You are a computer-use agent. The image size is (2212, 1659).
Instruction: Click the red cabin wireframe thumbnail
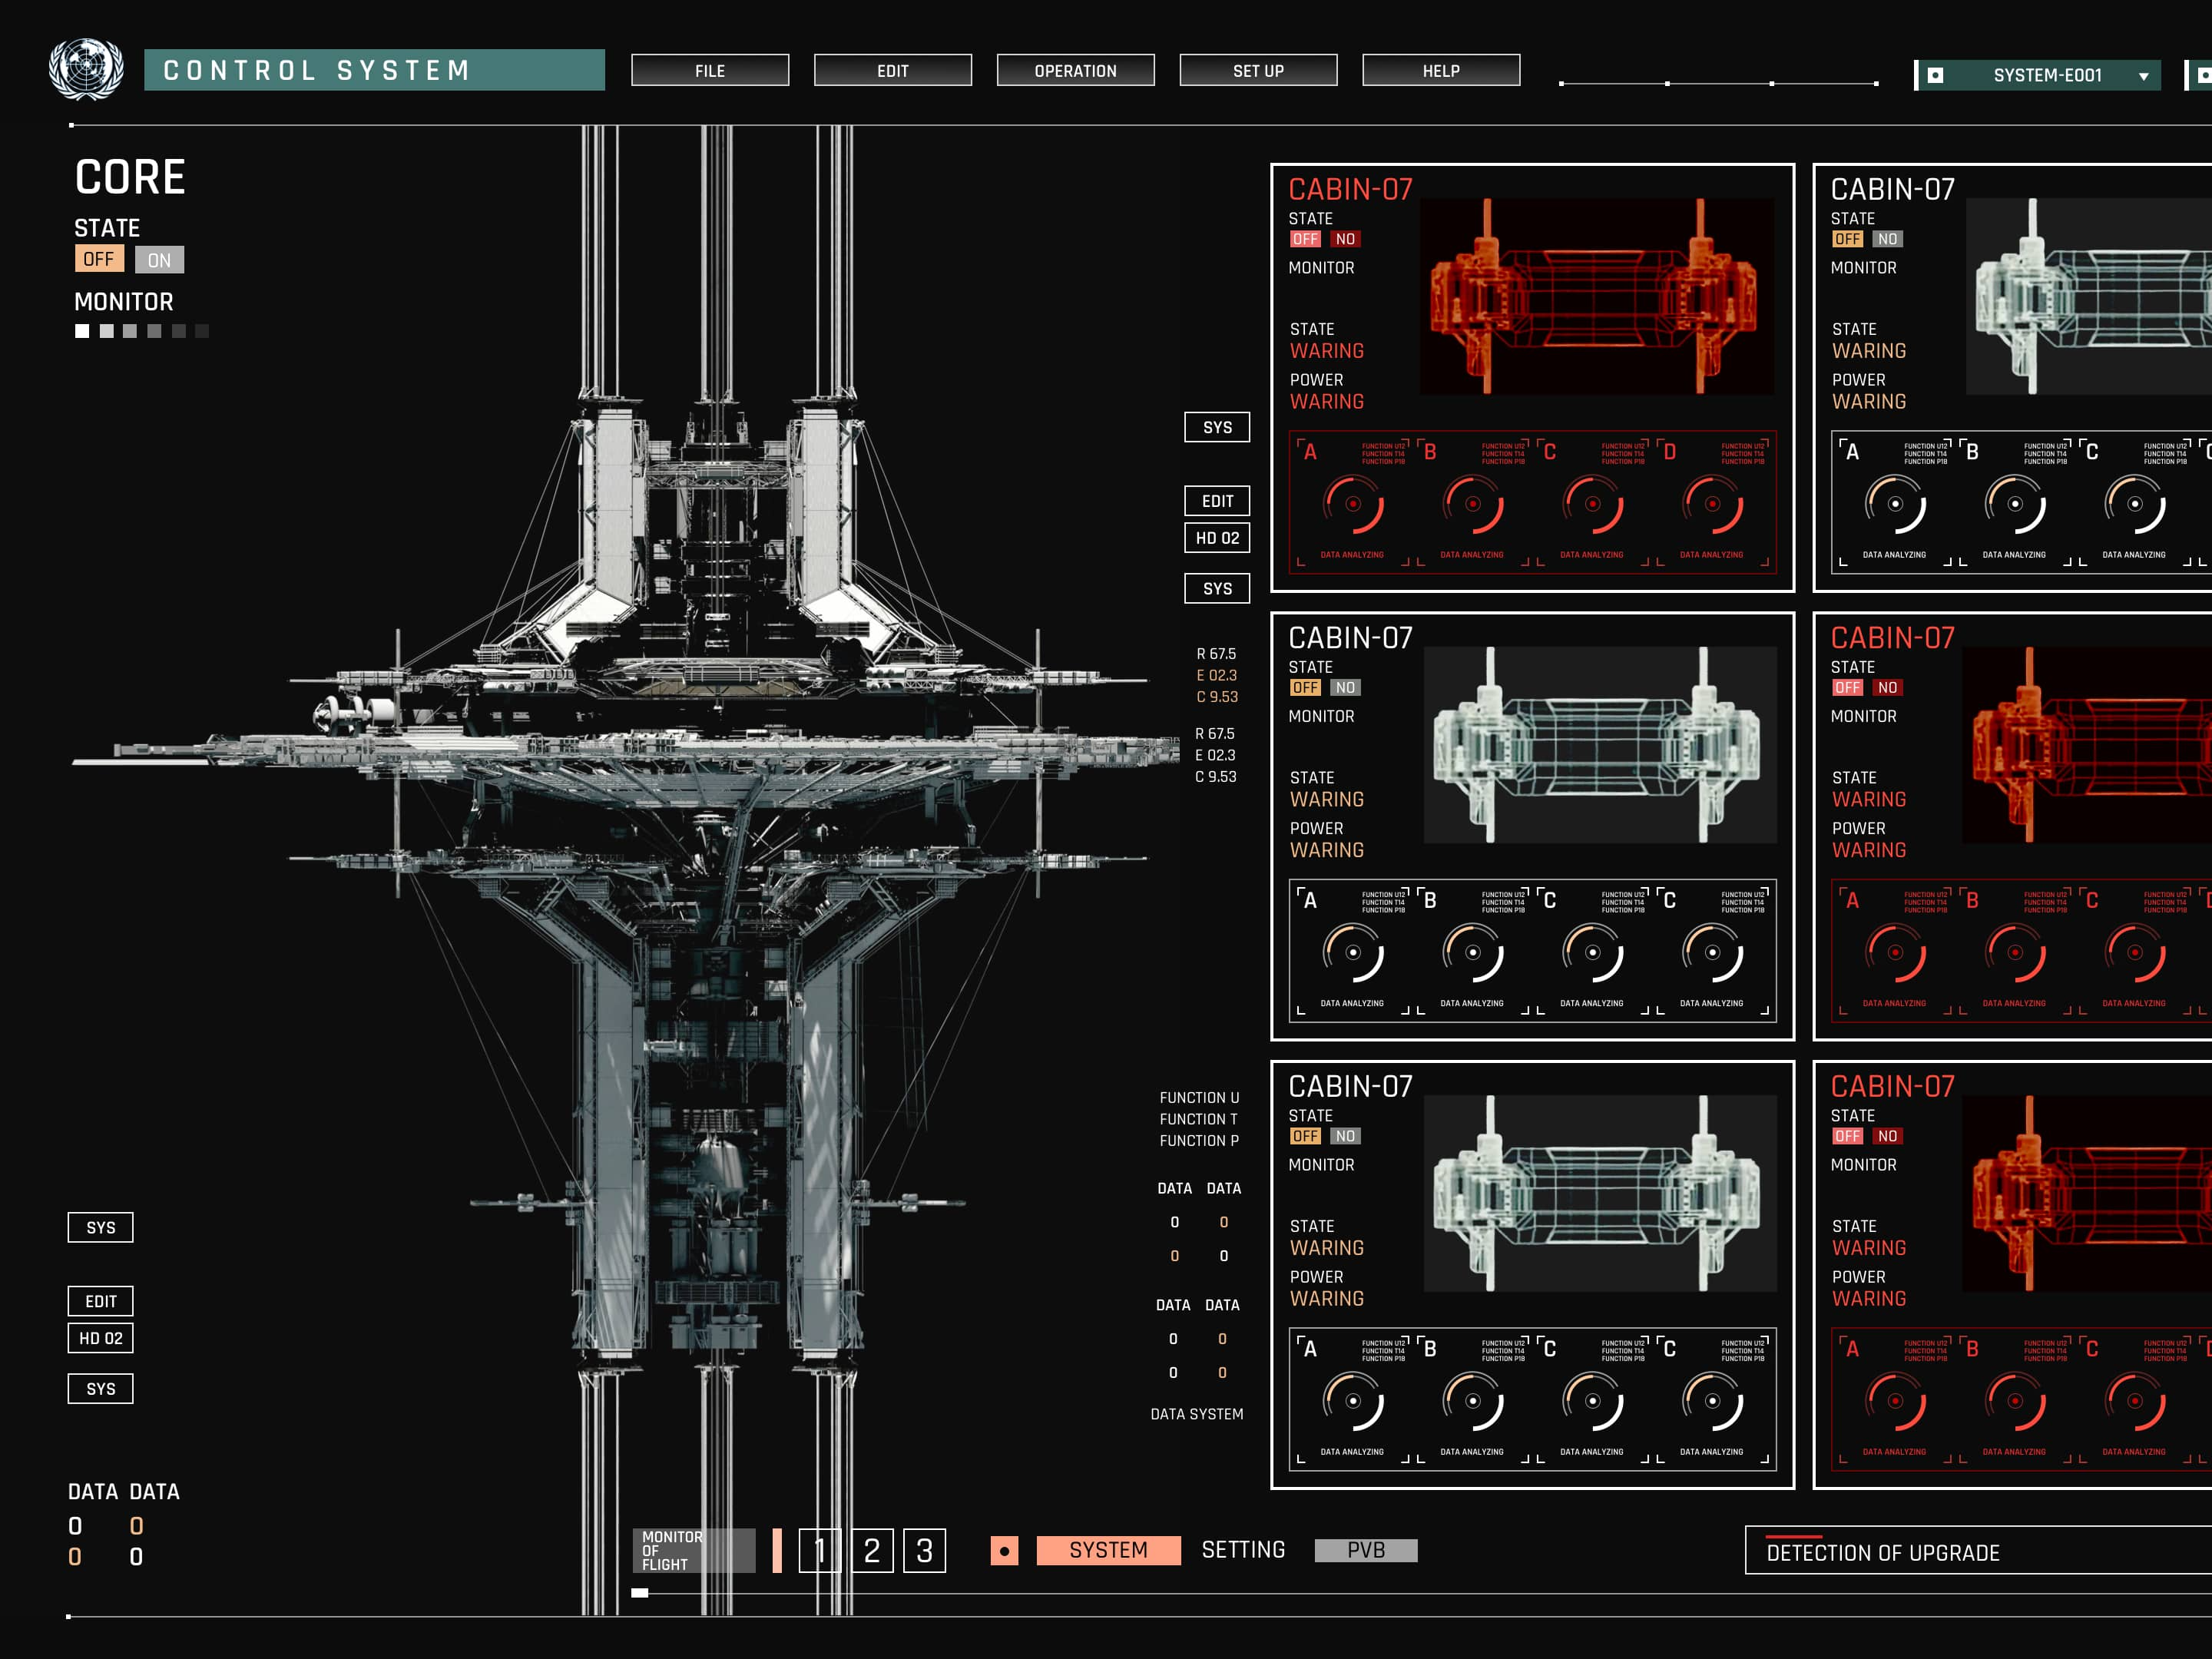[1596, 296]
